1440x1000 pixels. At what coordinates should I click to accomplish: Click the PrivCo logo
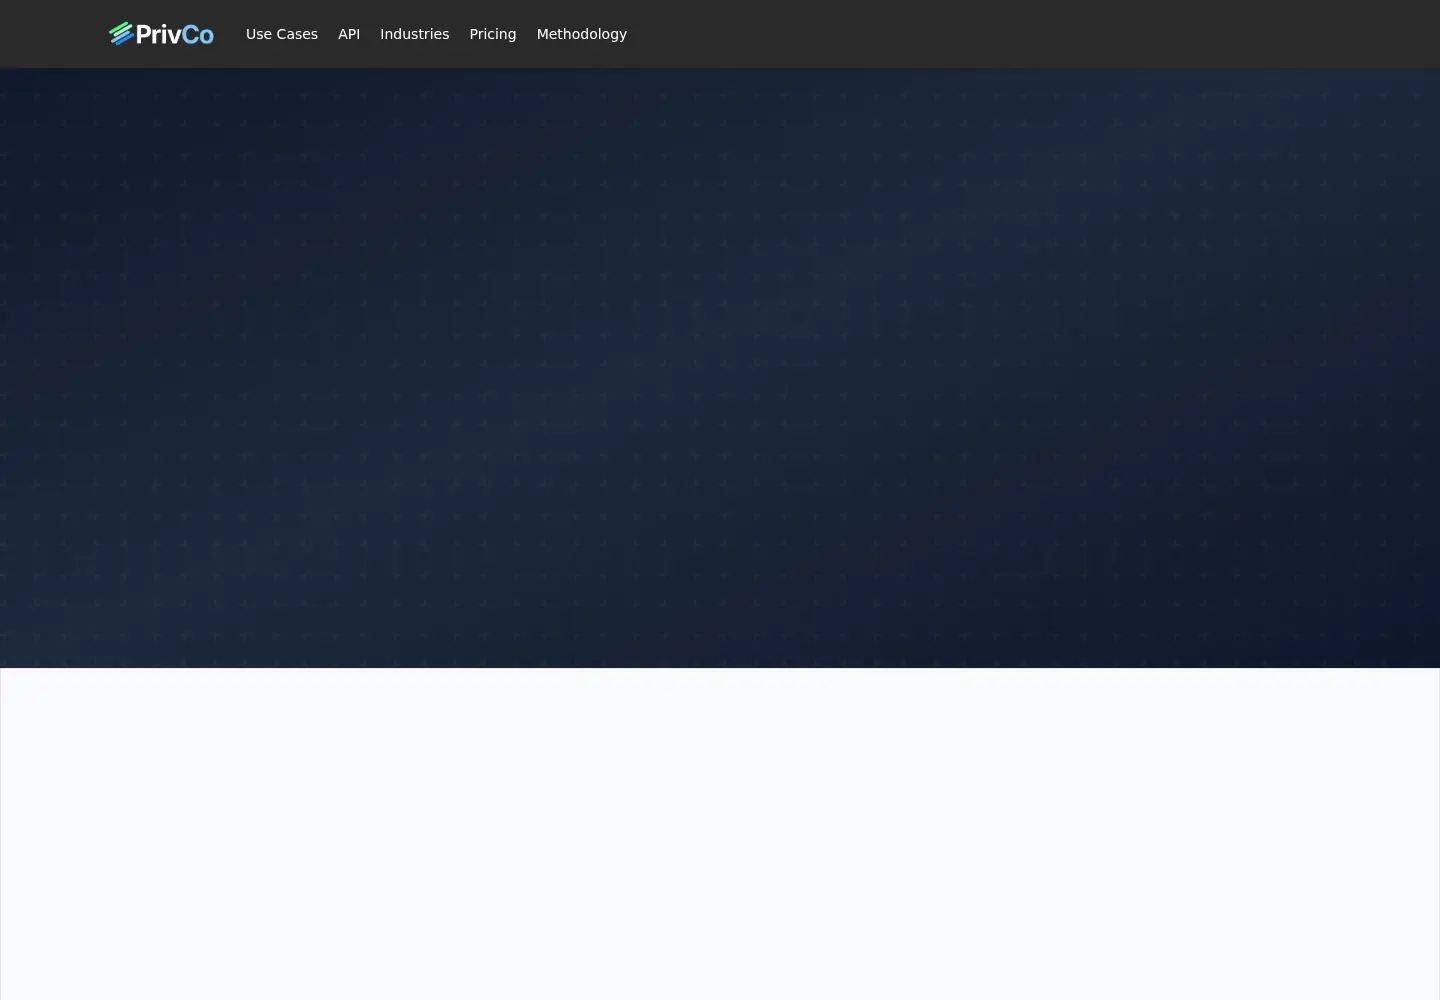coord(161,34)
